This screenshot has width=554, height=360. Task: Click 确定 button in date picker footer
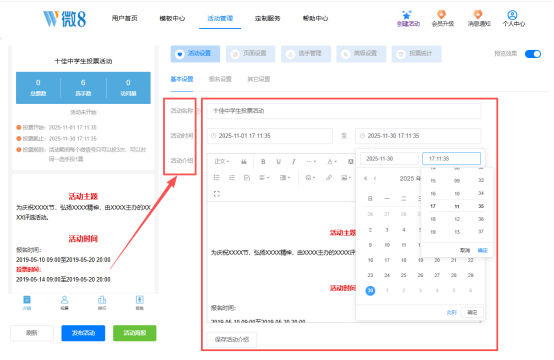pyautogui.click(x=472, y=313)
